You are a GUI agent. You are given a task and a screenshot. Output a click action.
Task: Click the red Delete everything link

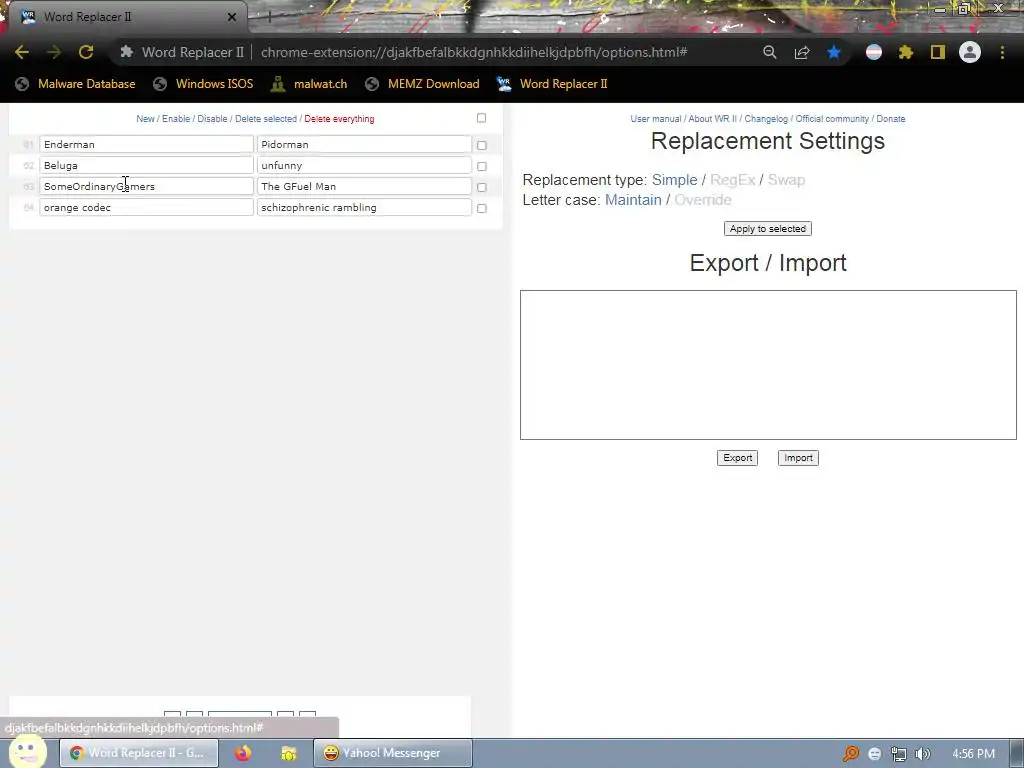pyautogui.click(x=339, y=119)
